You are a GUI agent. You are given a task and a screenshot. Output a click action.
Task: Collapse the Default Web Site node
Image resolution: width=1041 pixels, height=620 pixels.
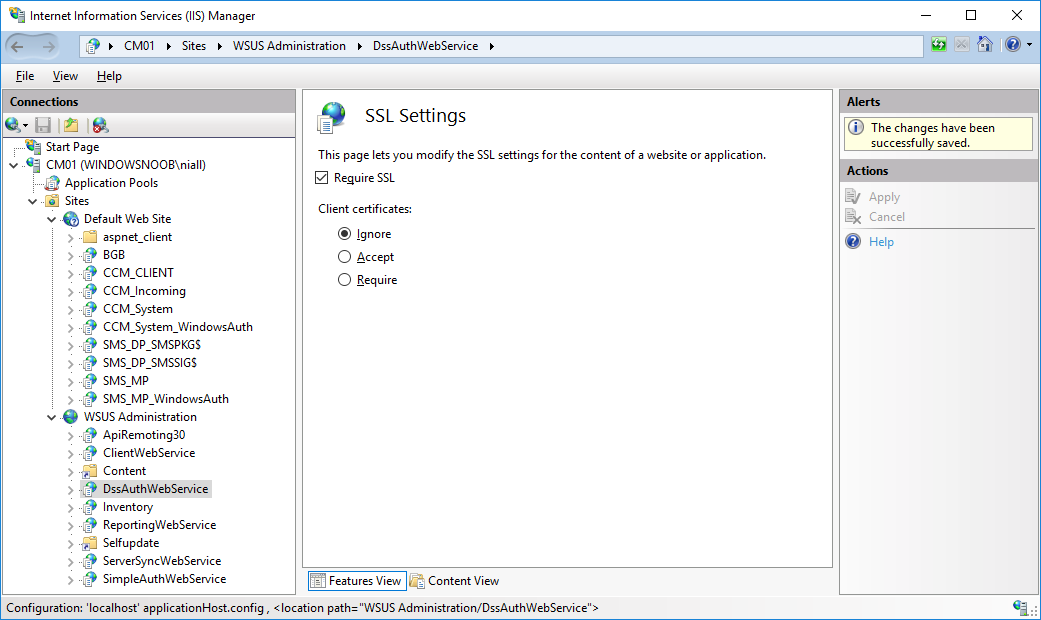[x=52, y=219]
